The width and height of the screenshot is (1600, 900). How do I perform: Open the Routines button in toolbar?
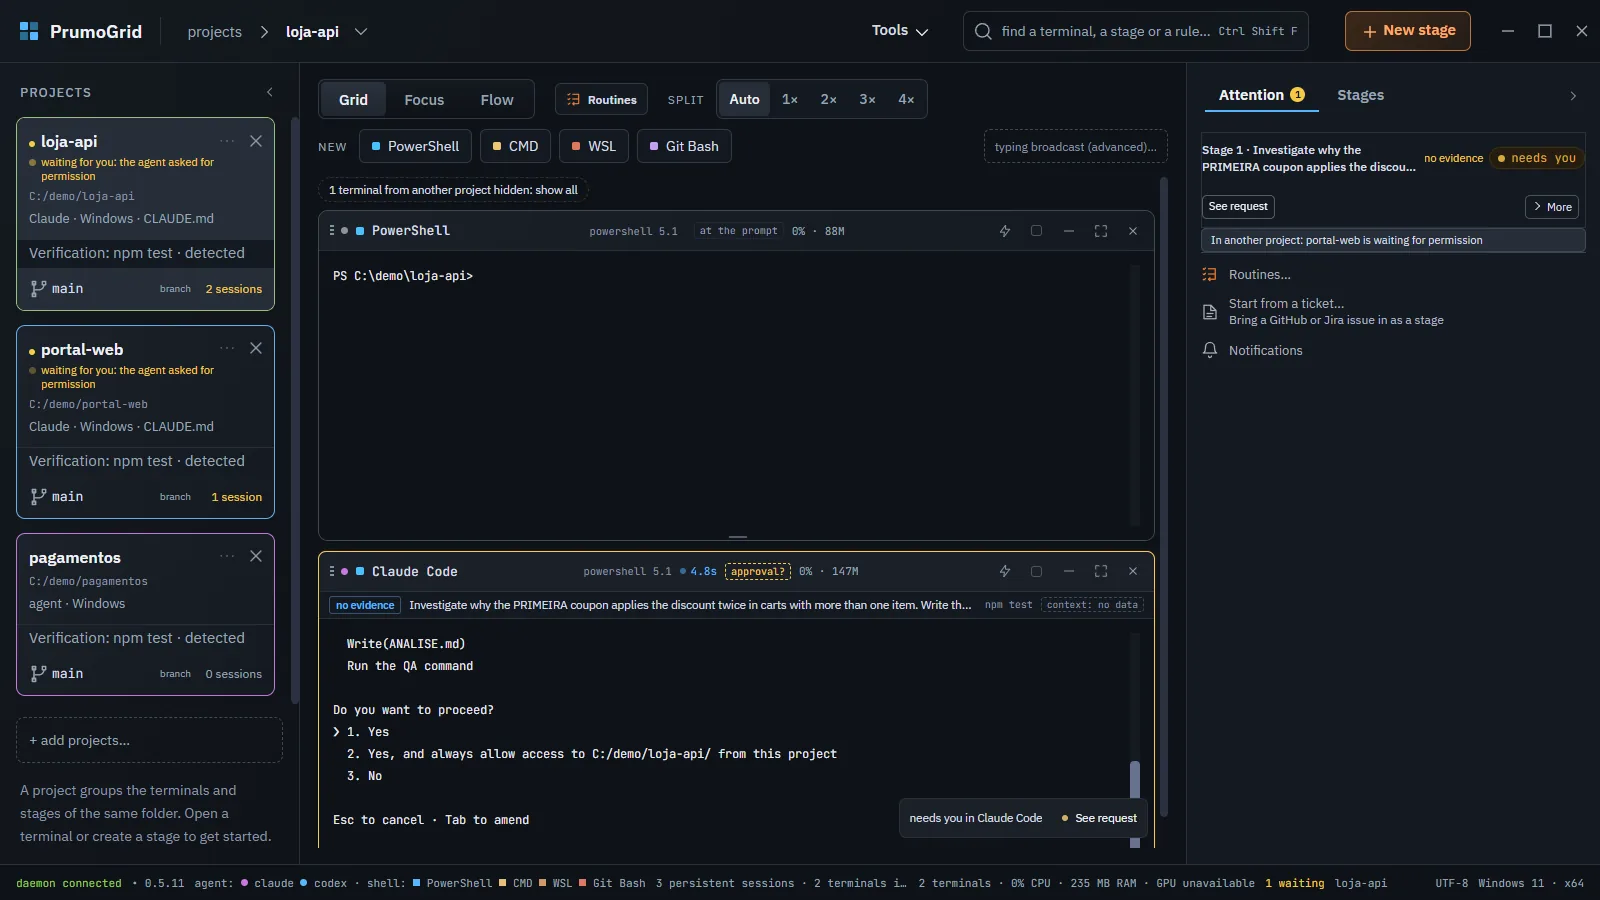(602, 100)
